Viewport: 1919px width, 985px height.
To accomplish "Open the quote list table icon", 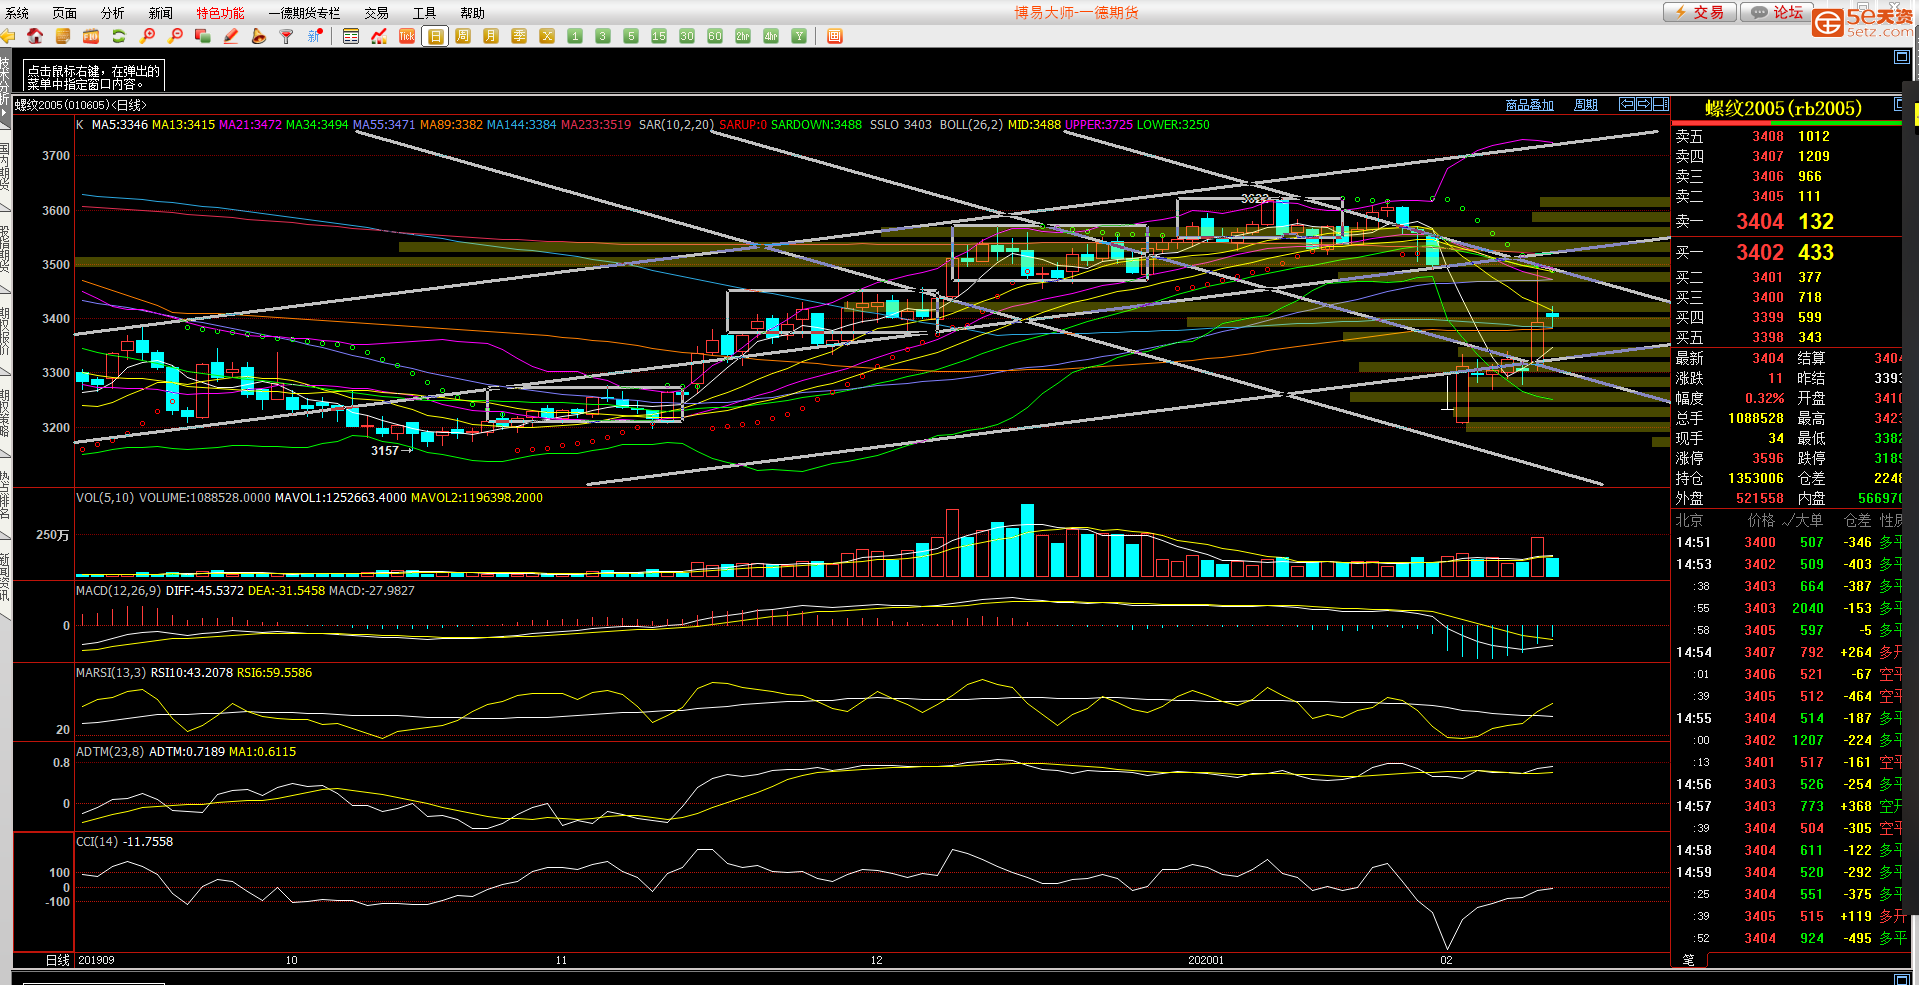I will pos(351,36).
